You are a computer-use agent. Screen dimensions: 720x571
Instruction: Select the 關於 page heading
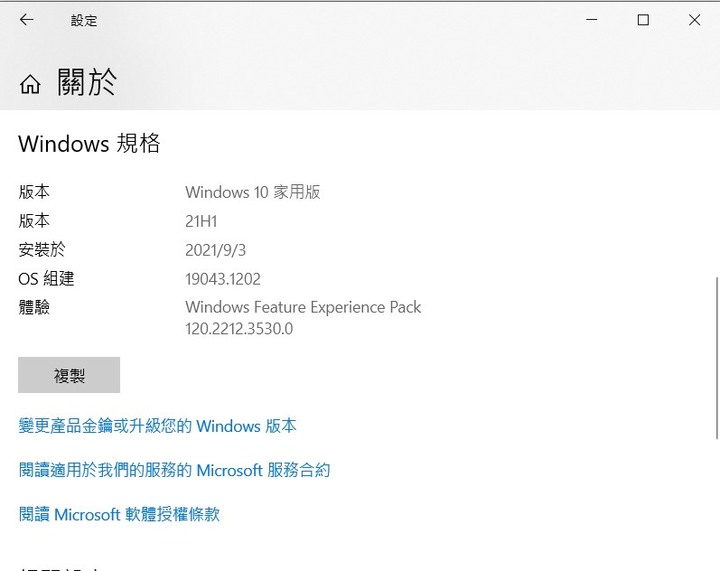87,83
